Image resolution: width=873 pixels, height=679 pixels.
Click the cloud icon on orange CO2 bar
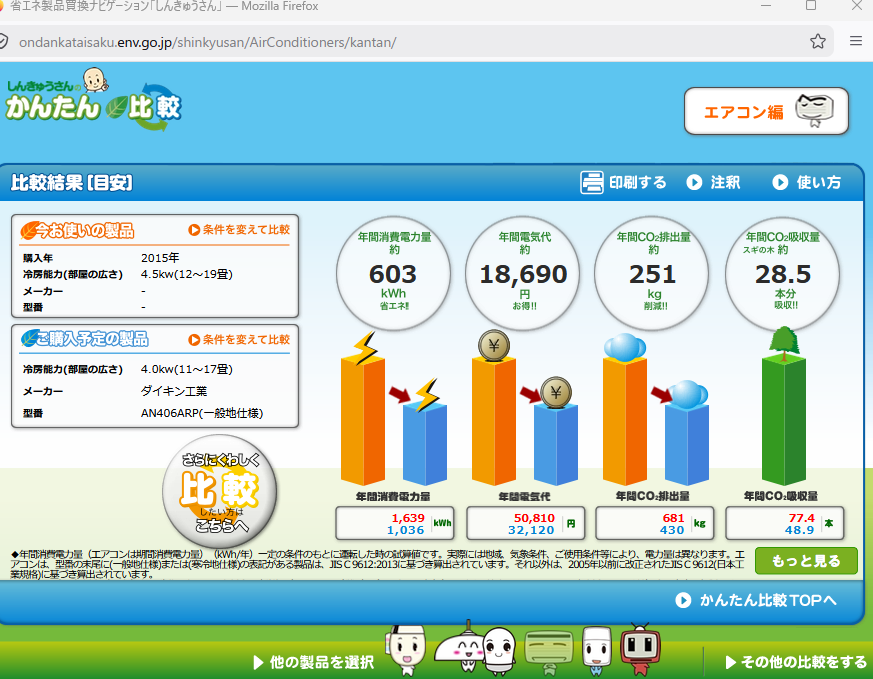pos(625,347)
